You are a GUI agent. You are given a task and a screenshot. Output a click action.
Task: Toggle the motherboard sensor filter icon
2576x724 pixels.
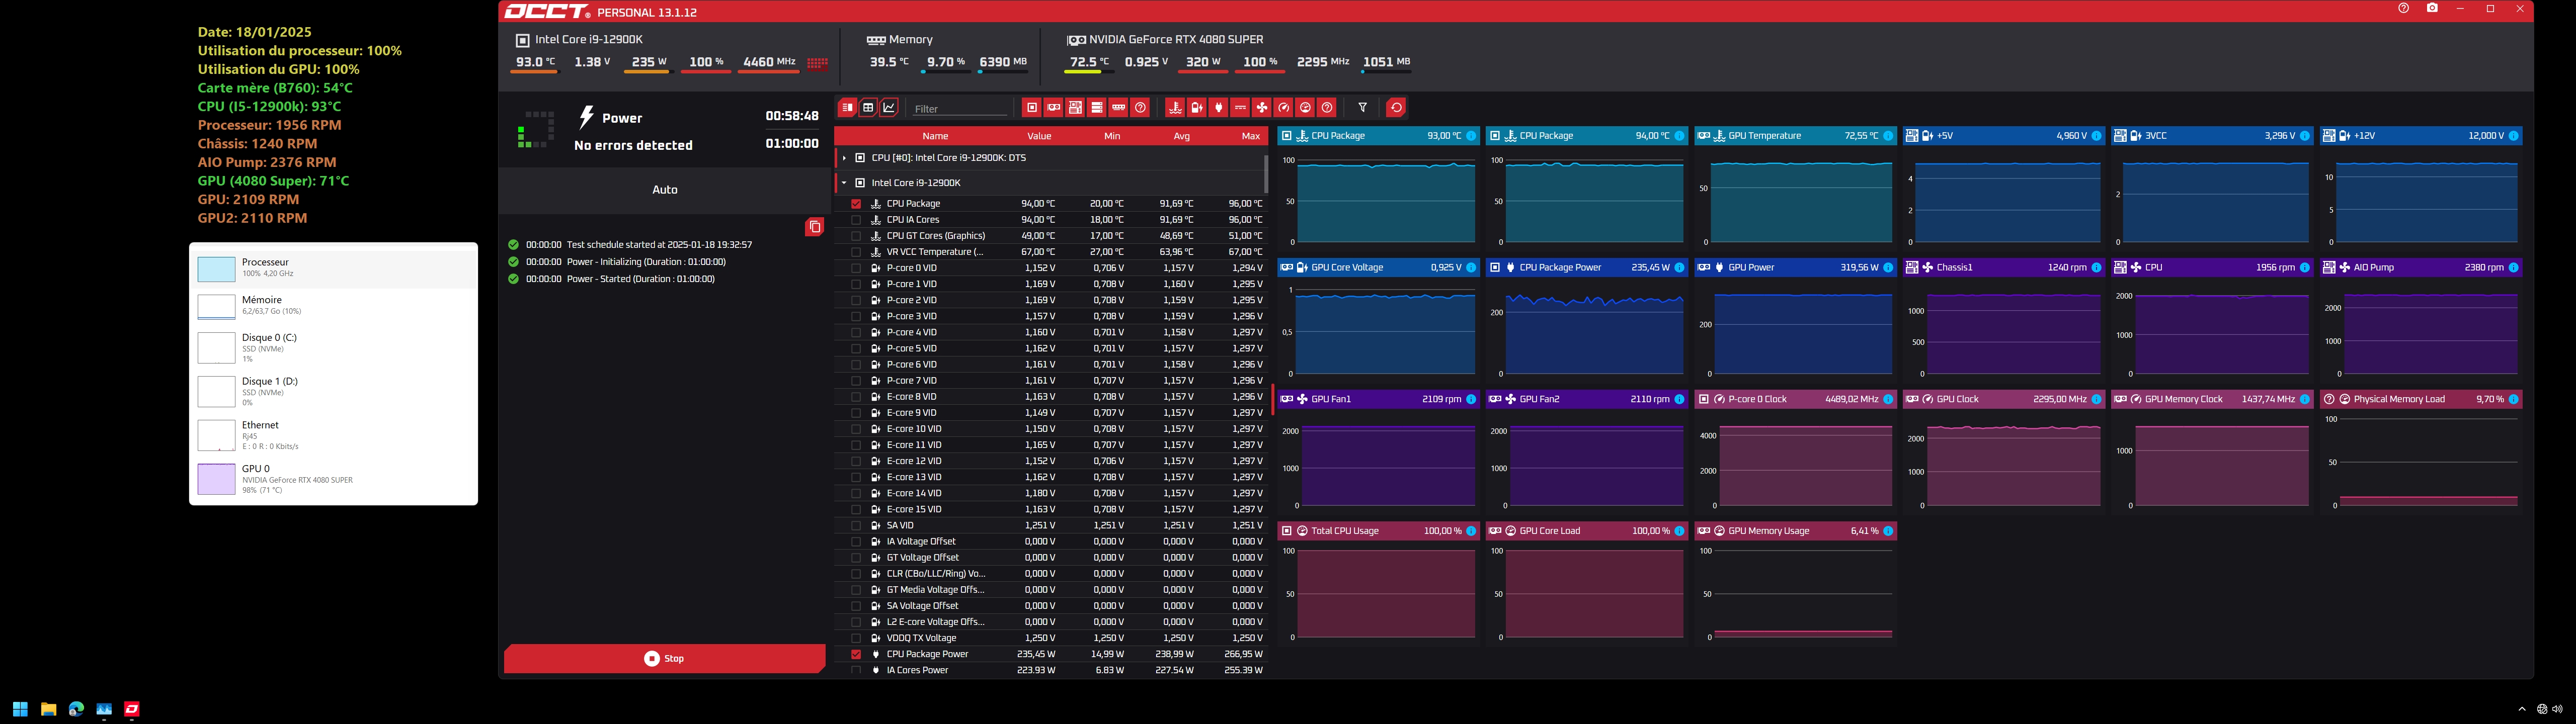pyautogui.click(x=1075, y=108)
